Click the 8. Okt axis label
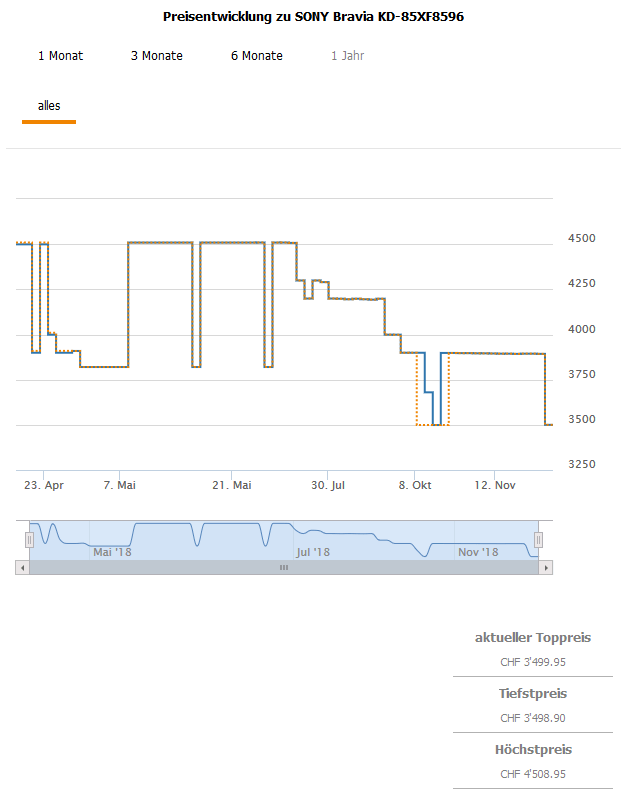625x797 pixels. pos(415,485)
